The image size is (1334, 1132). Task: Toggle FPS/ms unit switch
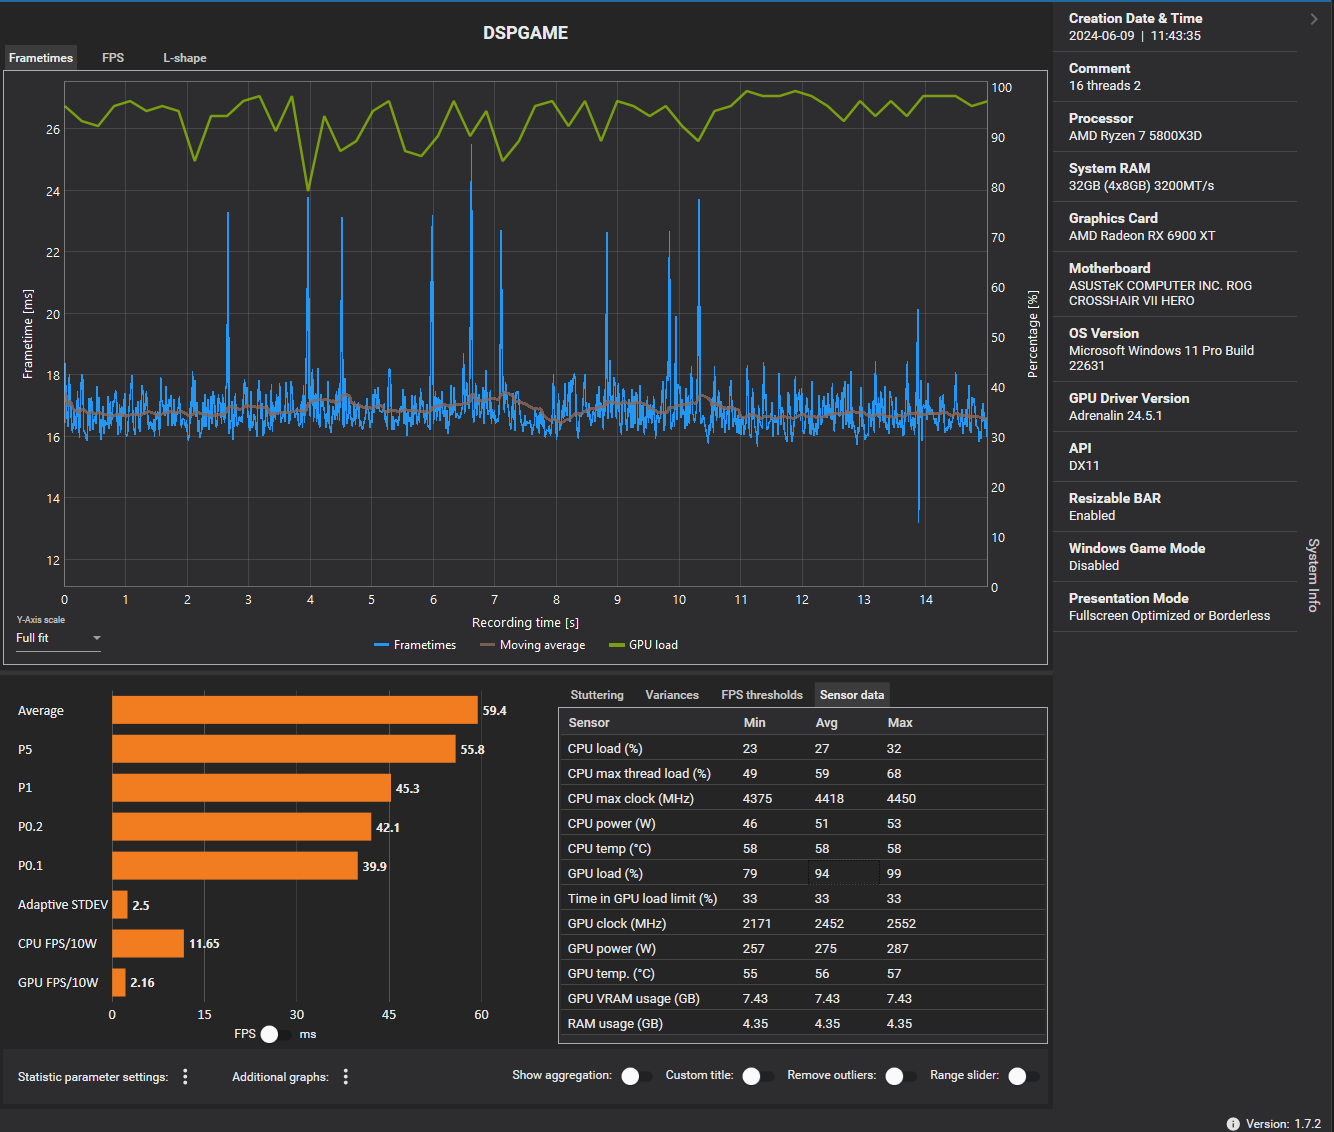pos(275,1034)
